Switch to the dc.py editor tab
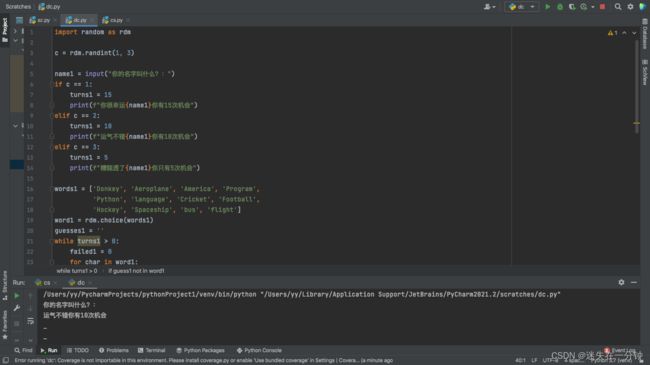This screenshot has width=650, height=365. (x=78, y=20)
